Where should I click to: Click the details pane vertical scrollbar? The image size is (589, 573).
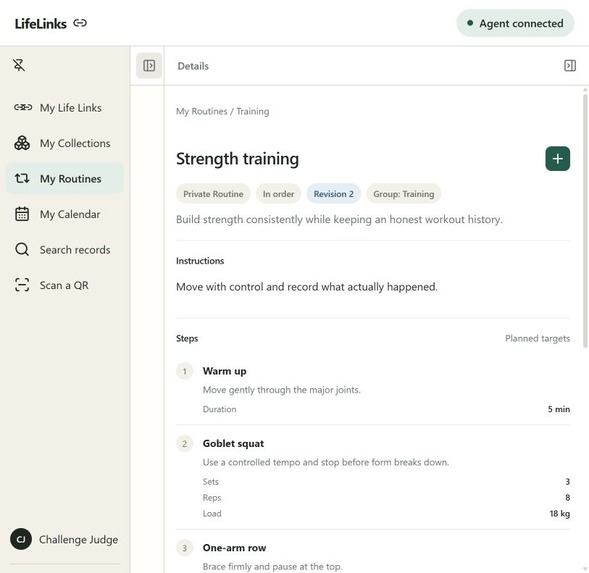tap(585, 221)
